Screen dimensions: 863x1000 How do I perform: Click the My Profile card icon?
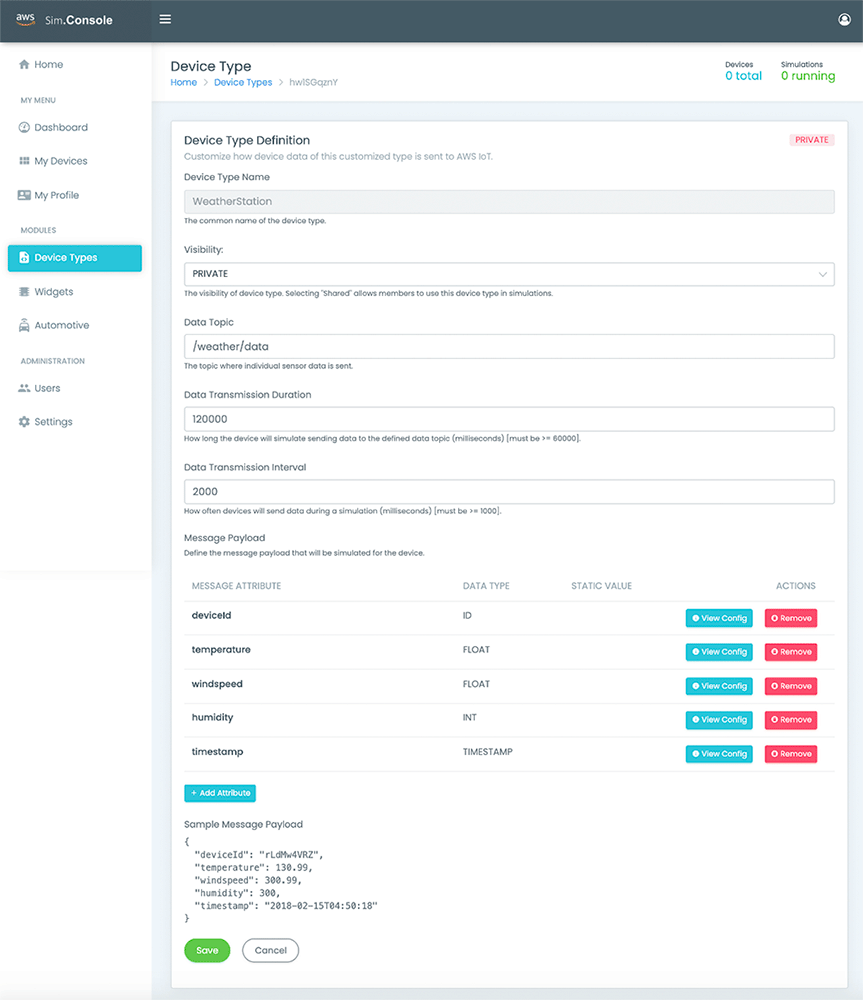point(24,195)
